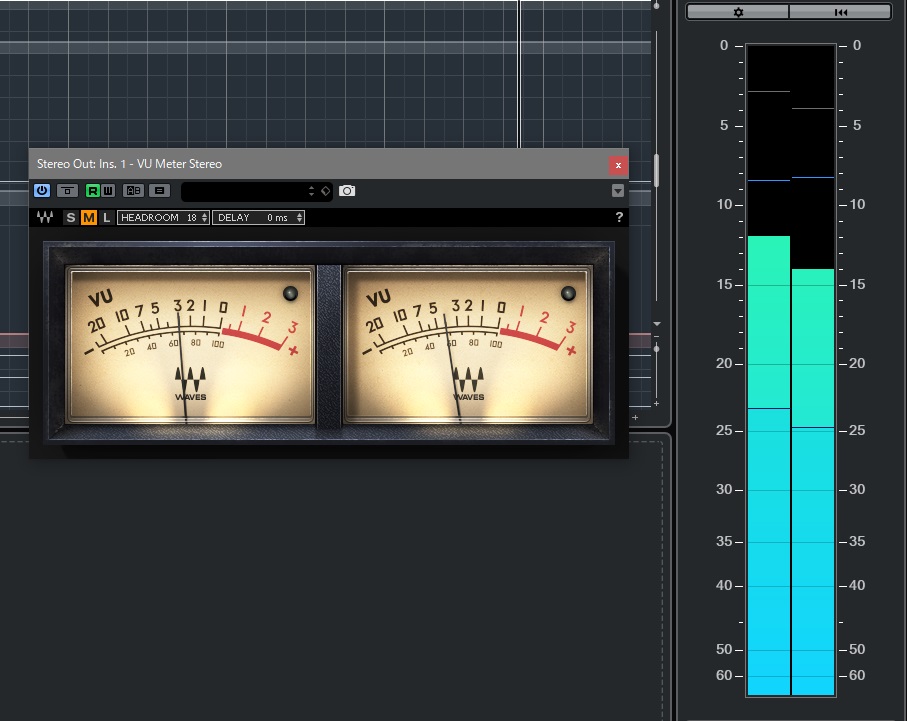Open meter settings gear button
Image resolution: width=907 pixels, height=721 pixels.
click(738, 12)
